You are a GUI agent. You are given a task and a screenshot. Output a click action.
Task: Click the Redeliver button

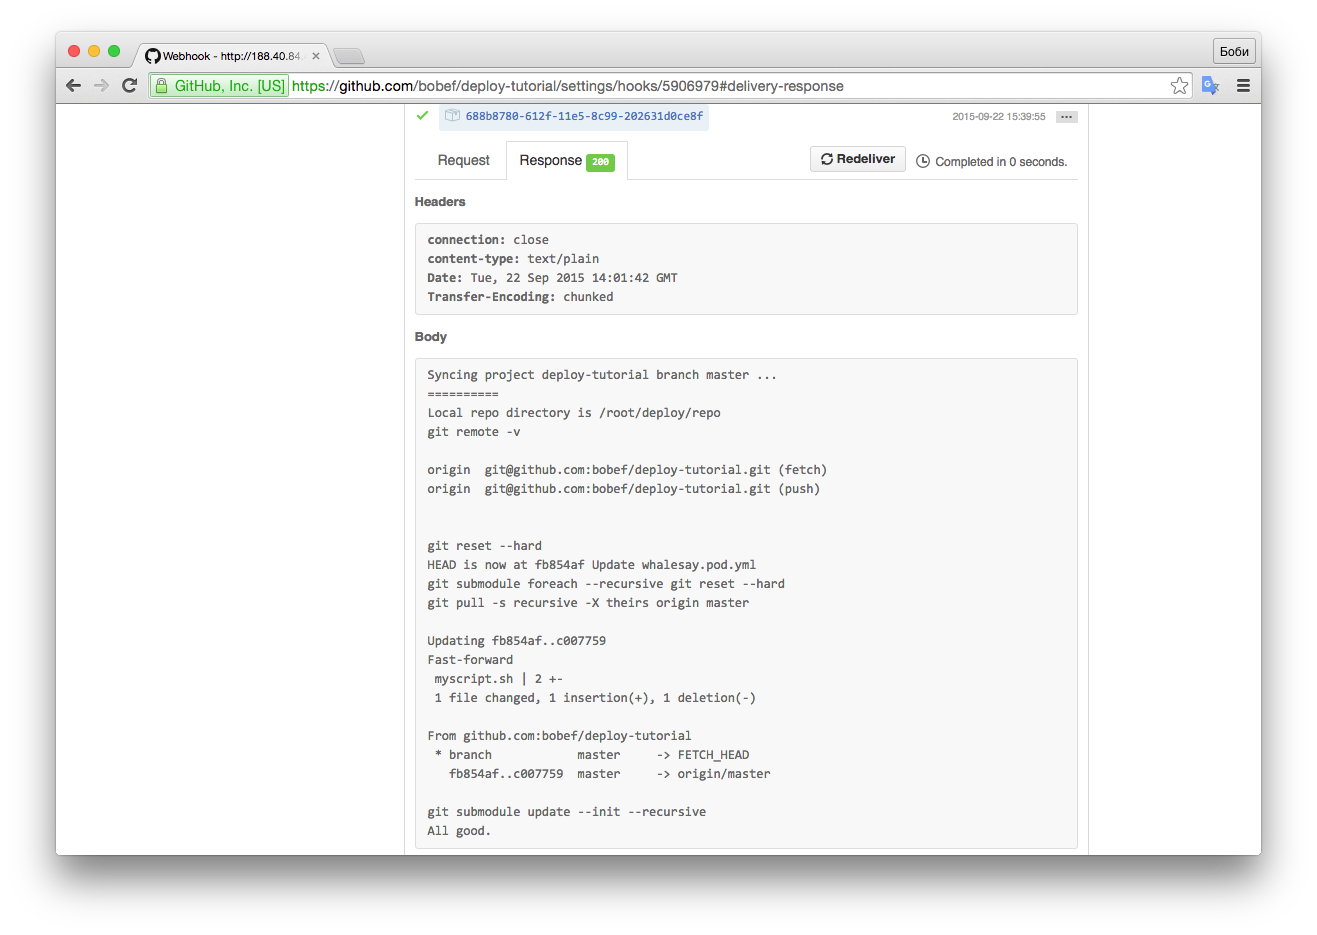pyautogui.click(x=858, y=159)
